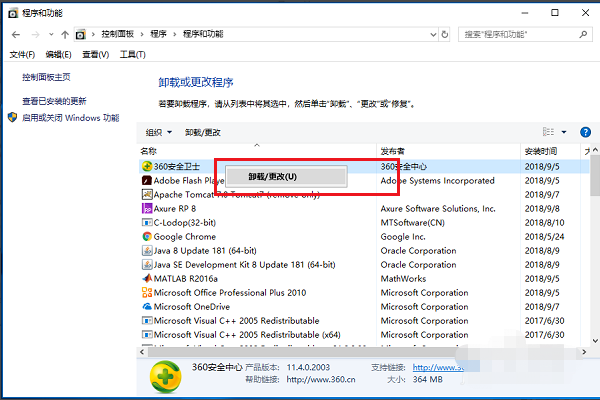Choose 卸载/更改(U) in the context menu
This screenshot has width=600, height=400.
[x=286, y=176]
